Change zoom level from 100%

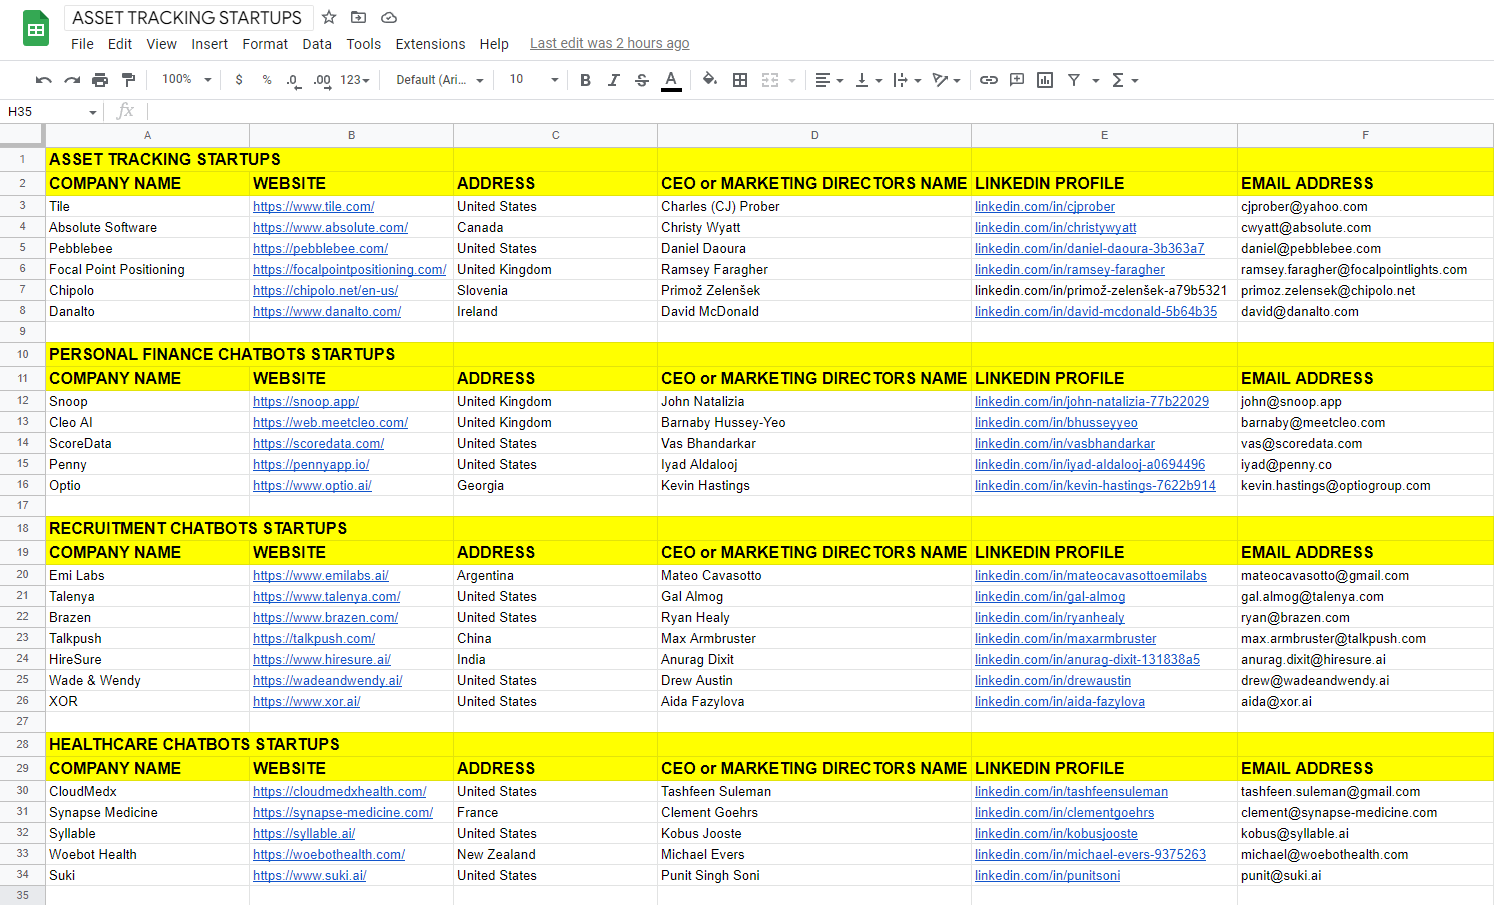(x=187, y=80)
